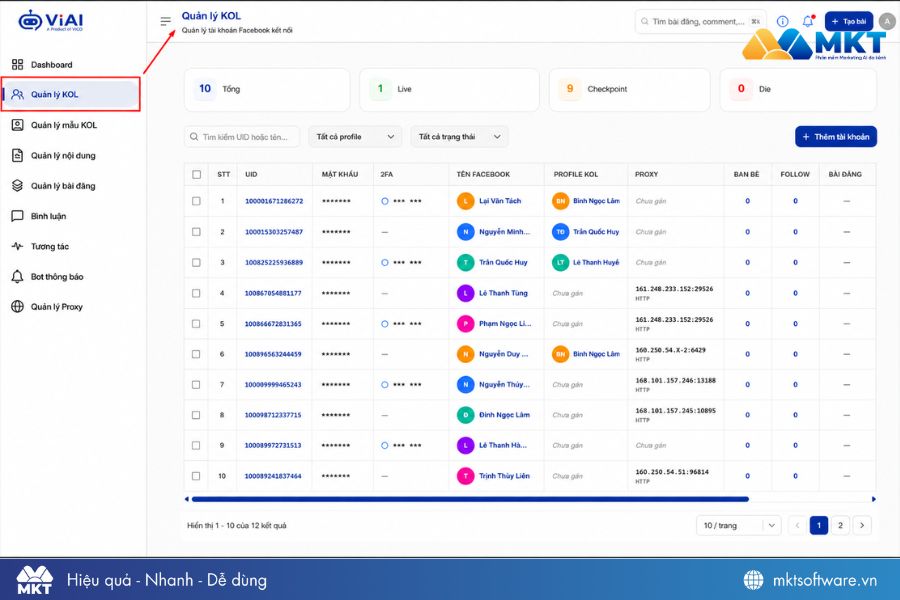Click the purple avatar of Lê Thanh Tùng

pyautogui.click(x=465, y=293)
